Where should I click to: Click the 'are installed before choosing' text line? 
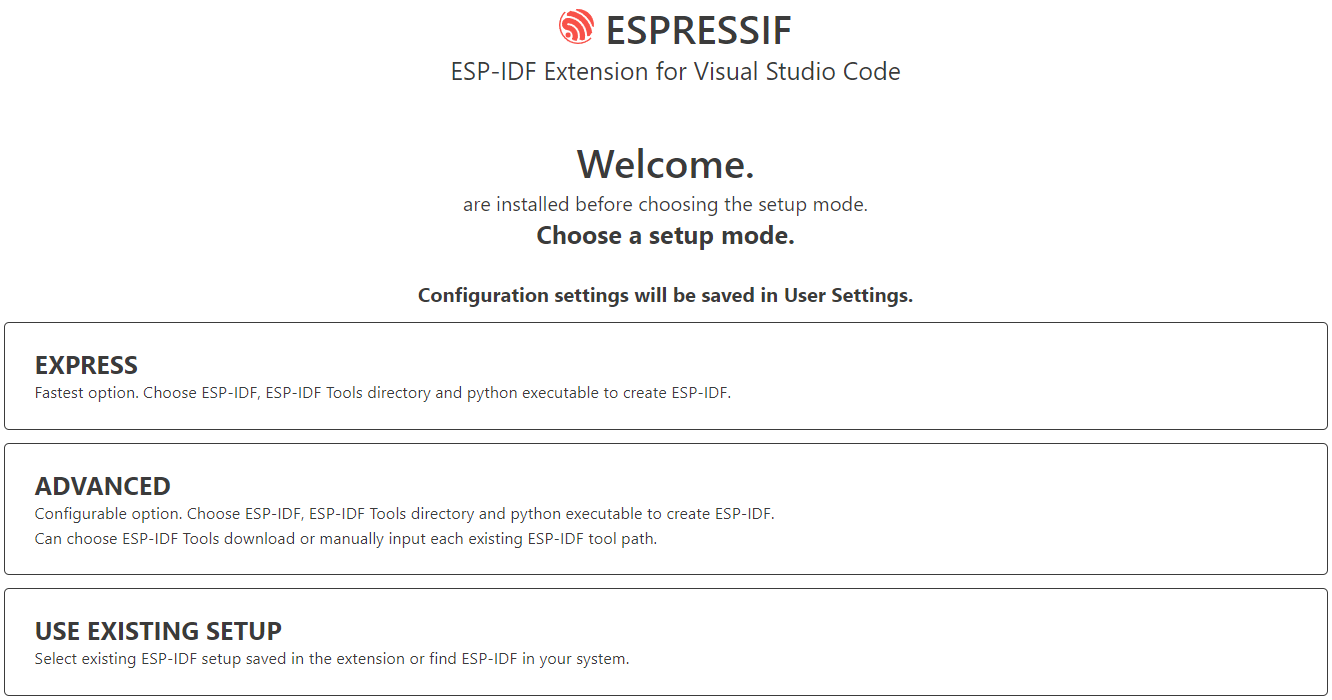665,205
